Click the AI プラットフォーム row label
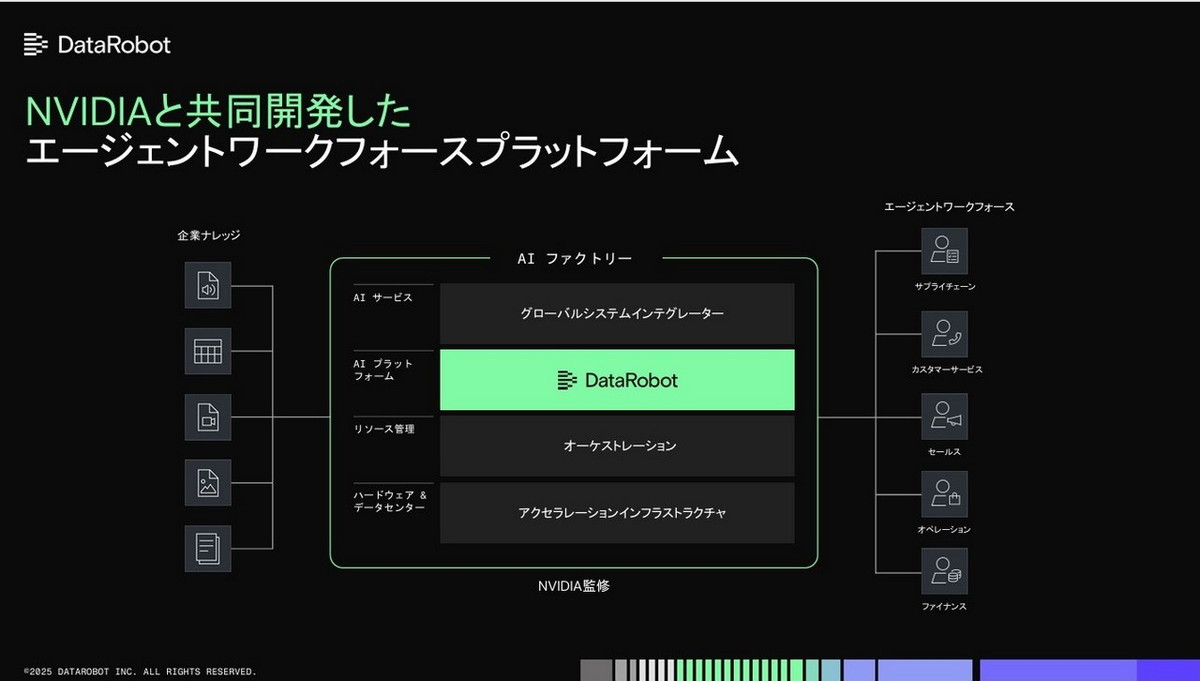 click(383, 370)
